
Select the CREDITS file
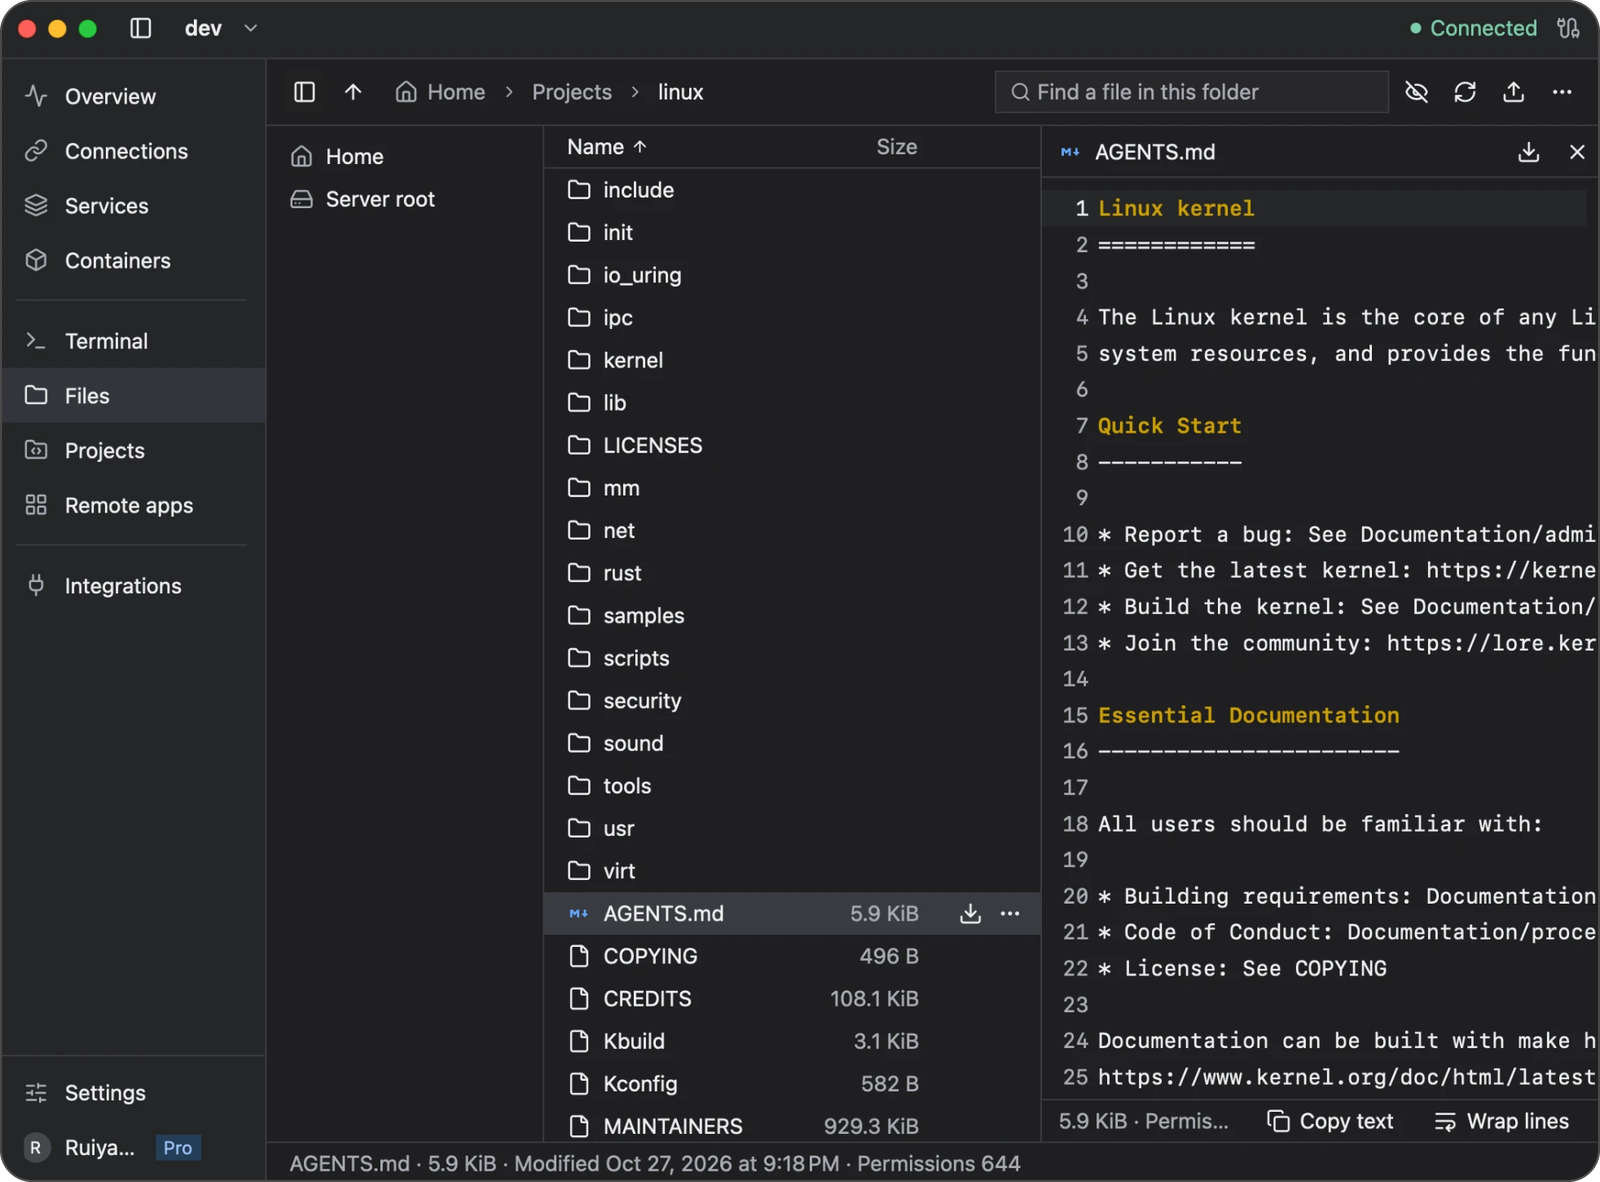pos(792,999)
